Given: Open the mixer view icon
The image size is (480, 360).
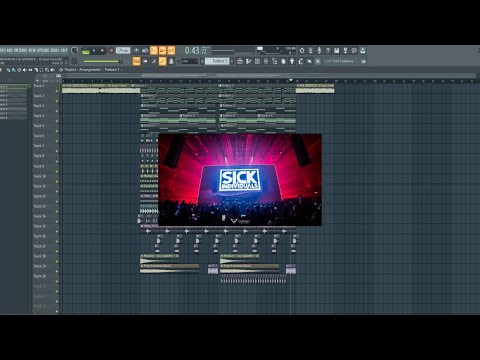Looking at the screenshot, I should (x=266, y=61).
